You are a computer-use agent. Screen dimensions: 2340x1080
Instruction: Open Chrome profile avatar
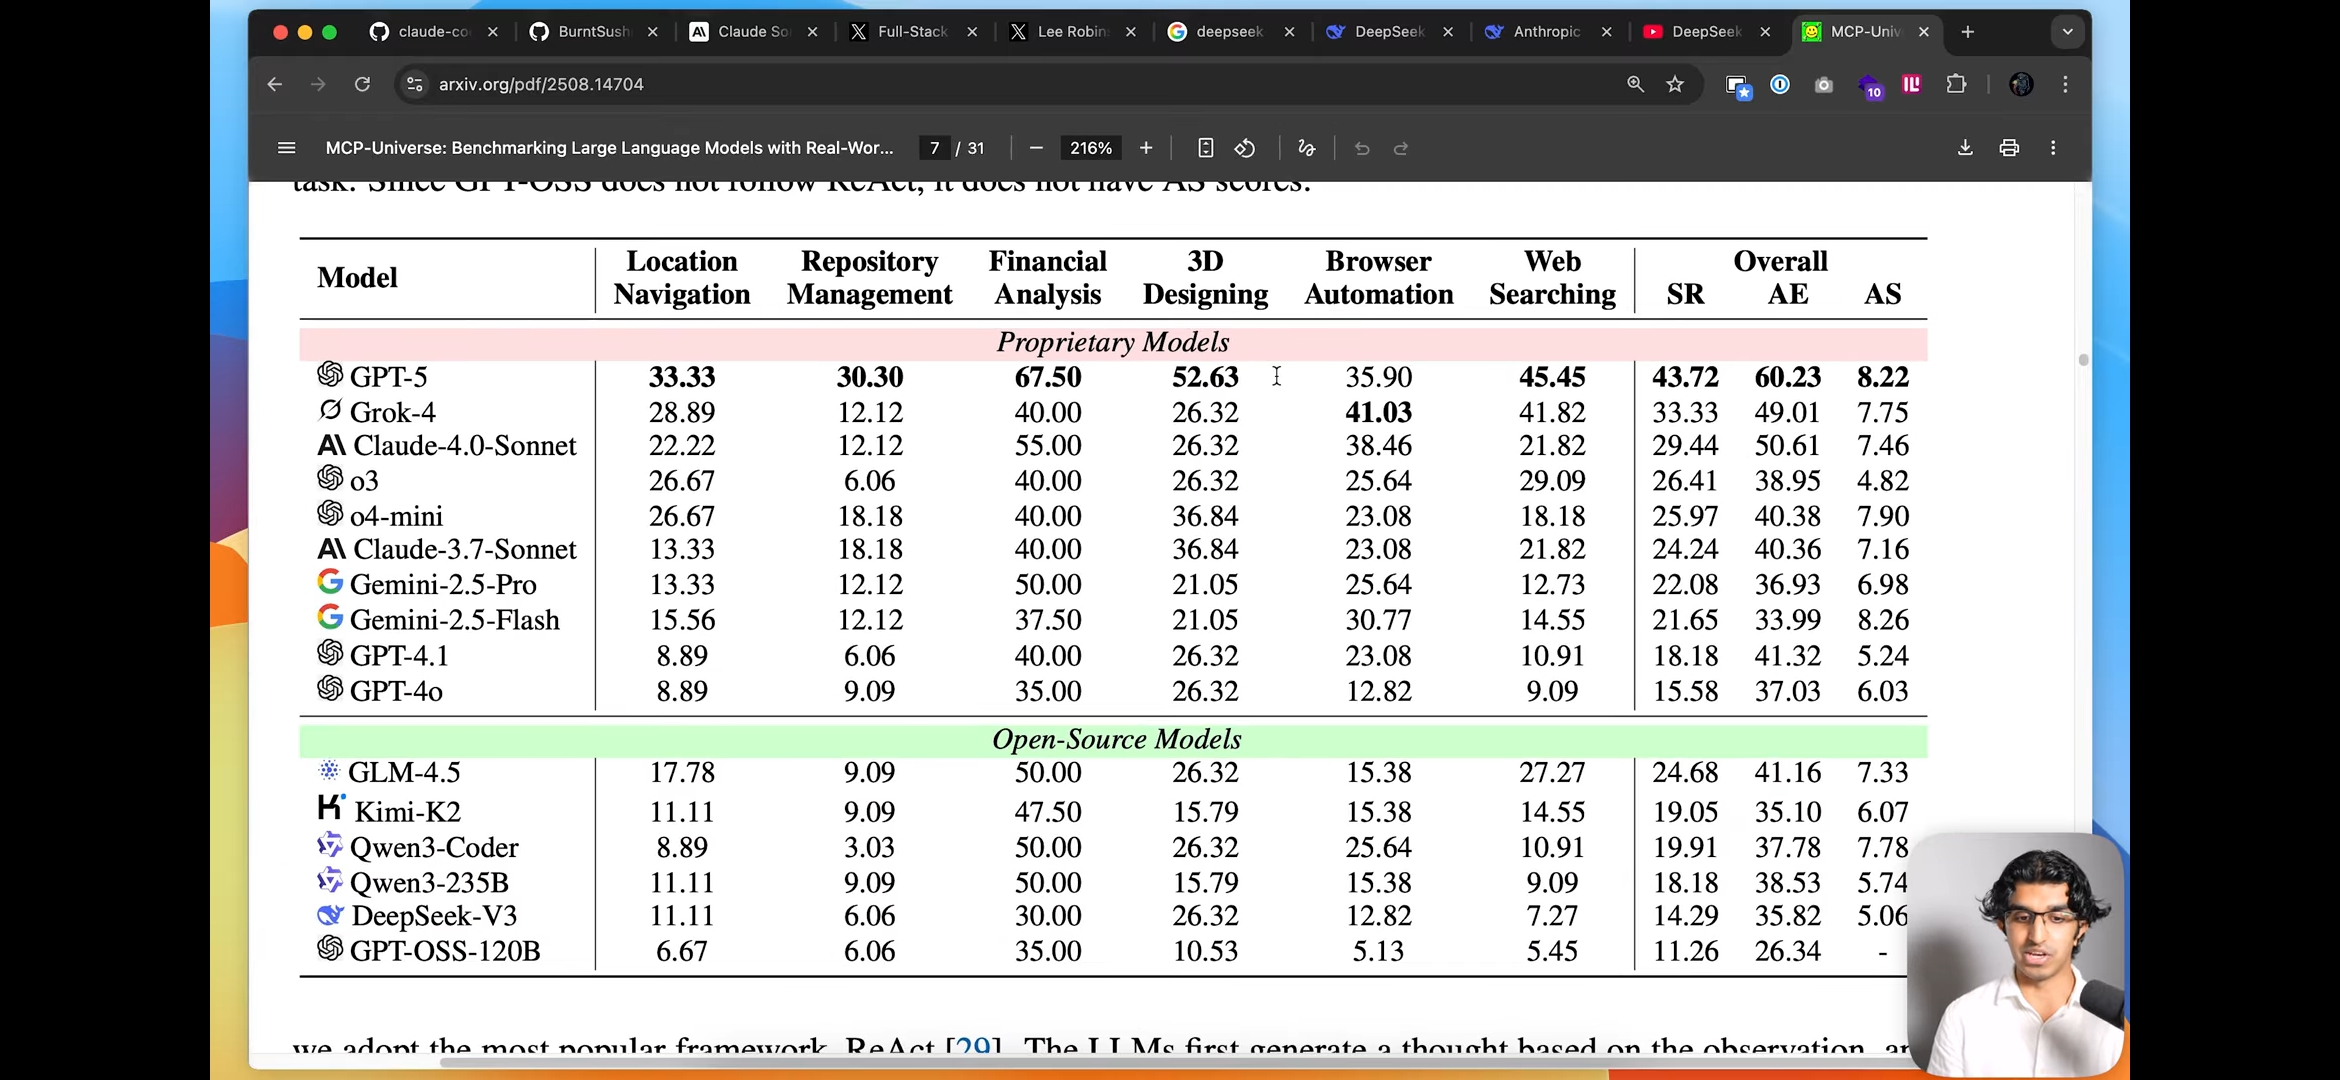click(x=2021, y=85)
